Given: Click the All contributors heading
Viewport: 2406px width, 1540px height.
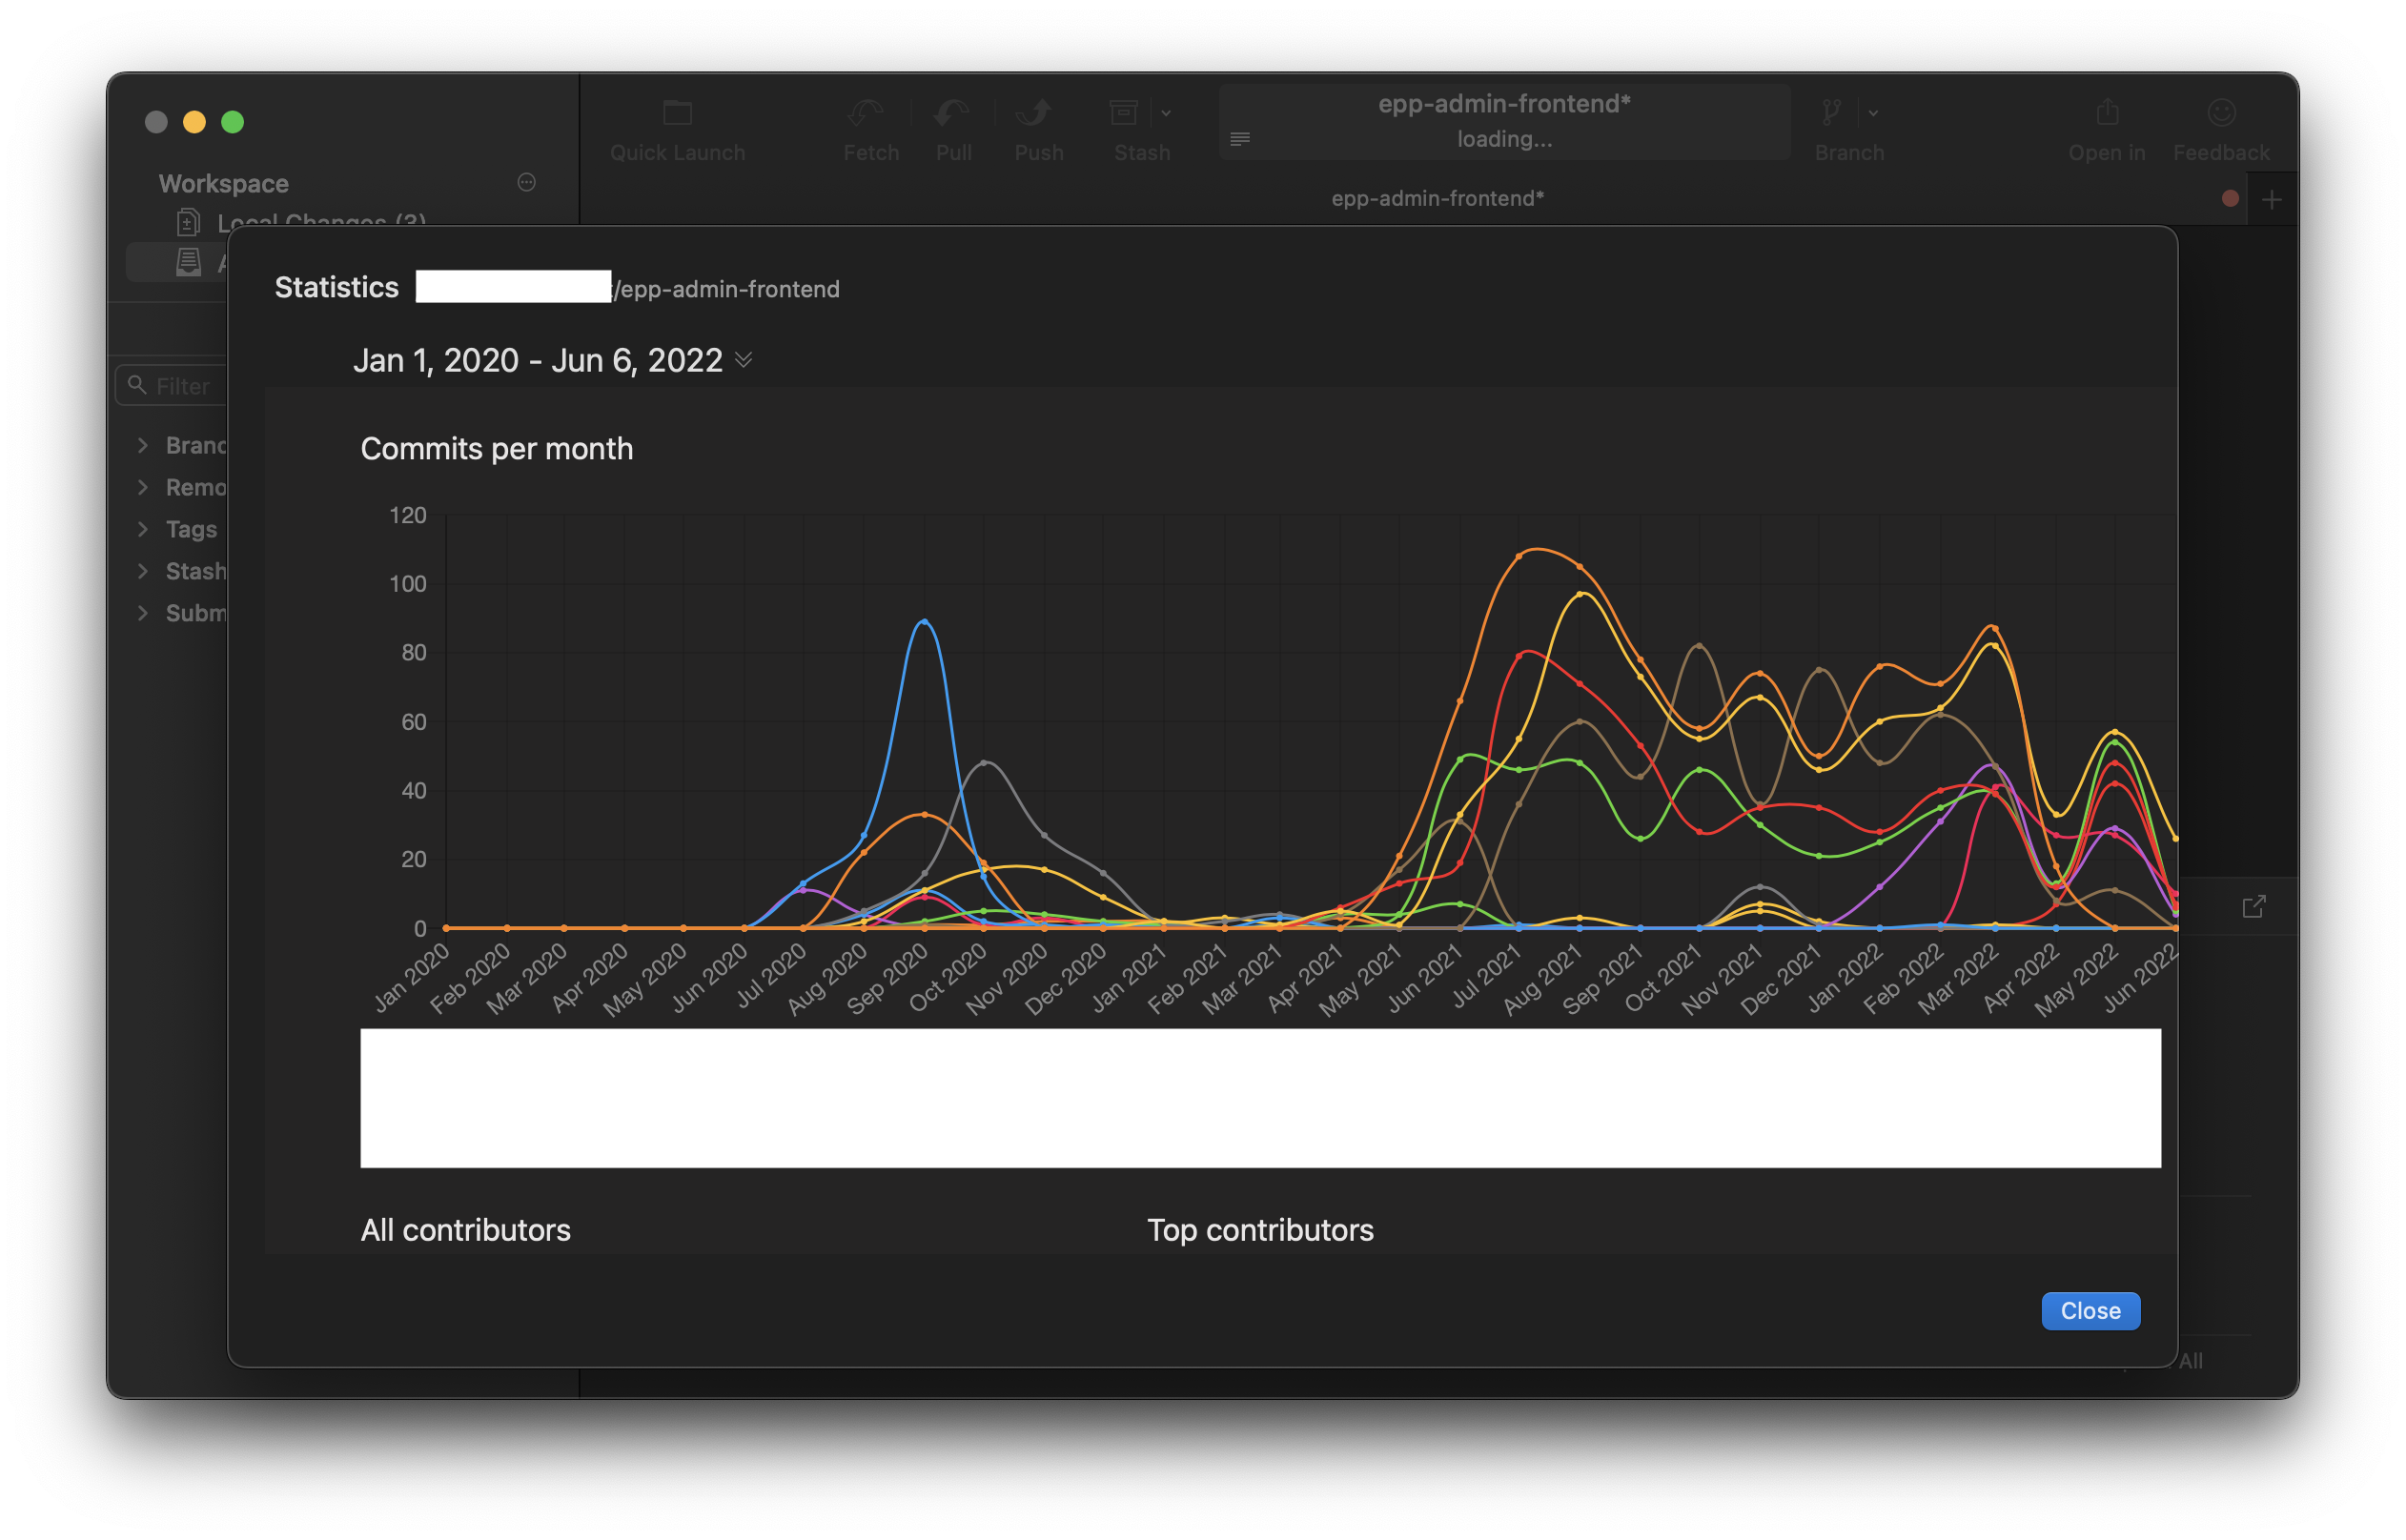Looking at the screenshot, I should 465,1229.
